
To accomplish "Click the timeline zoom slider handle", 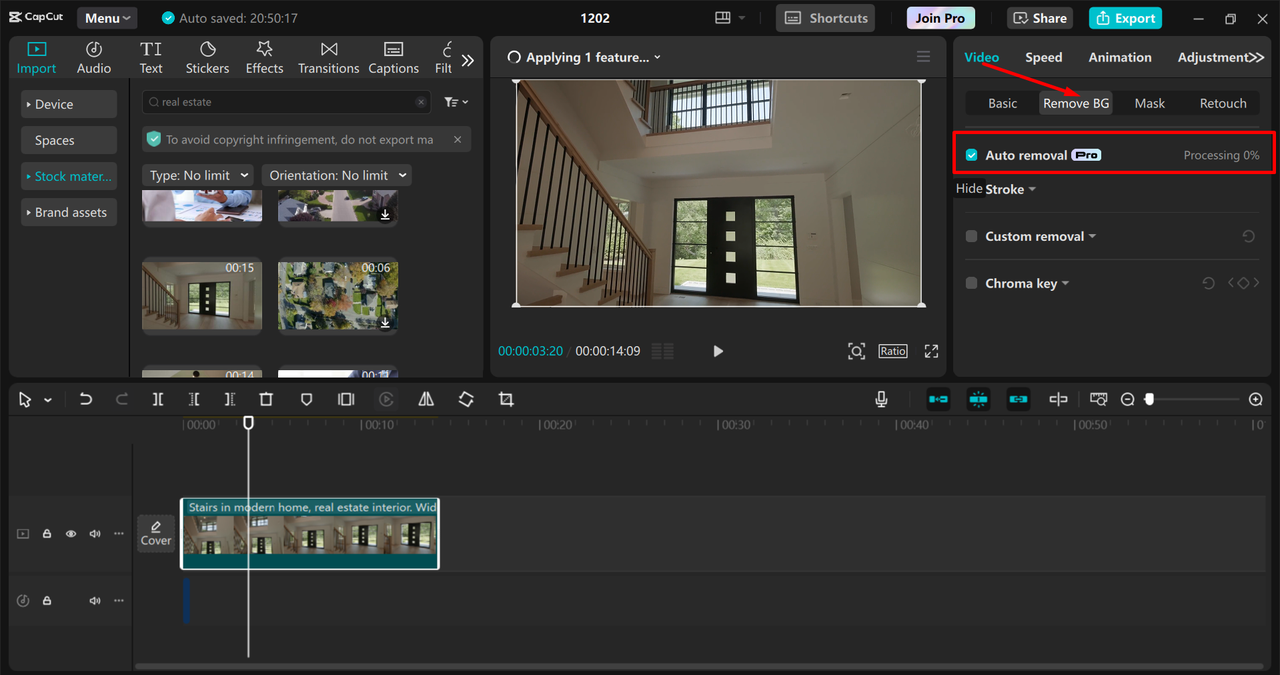I will 1149,399.
